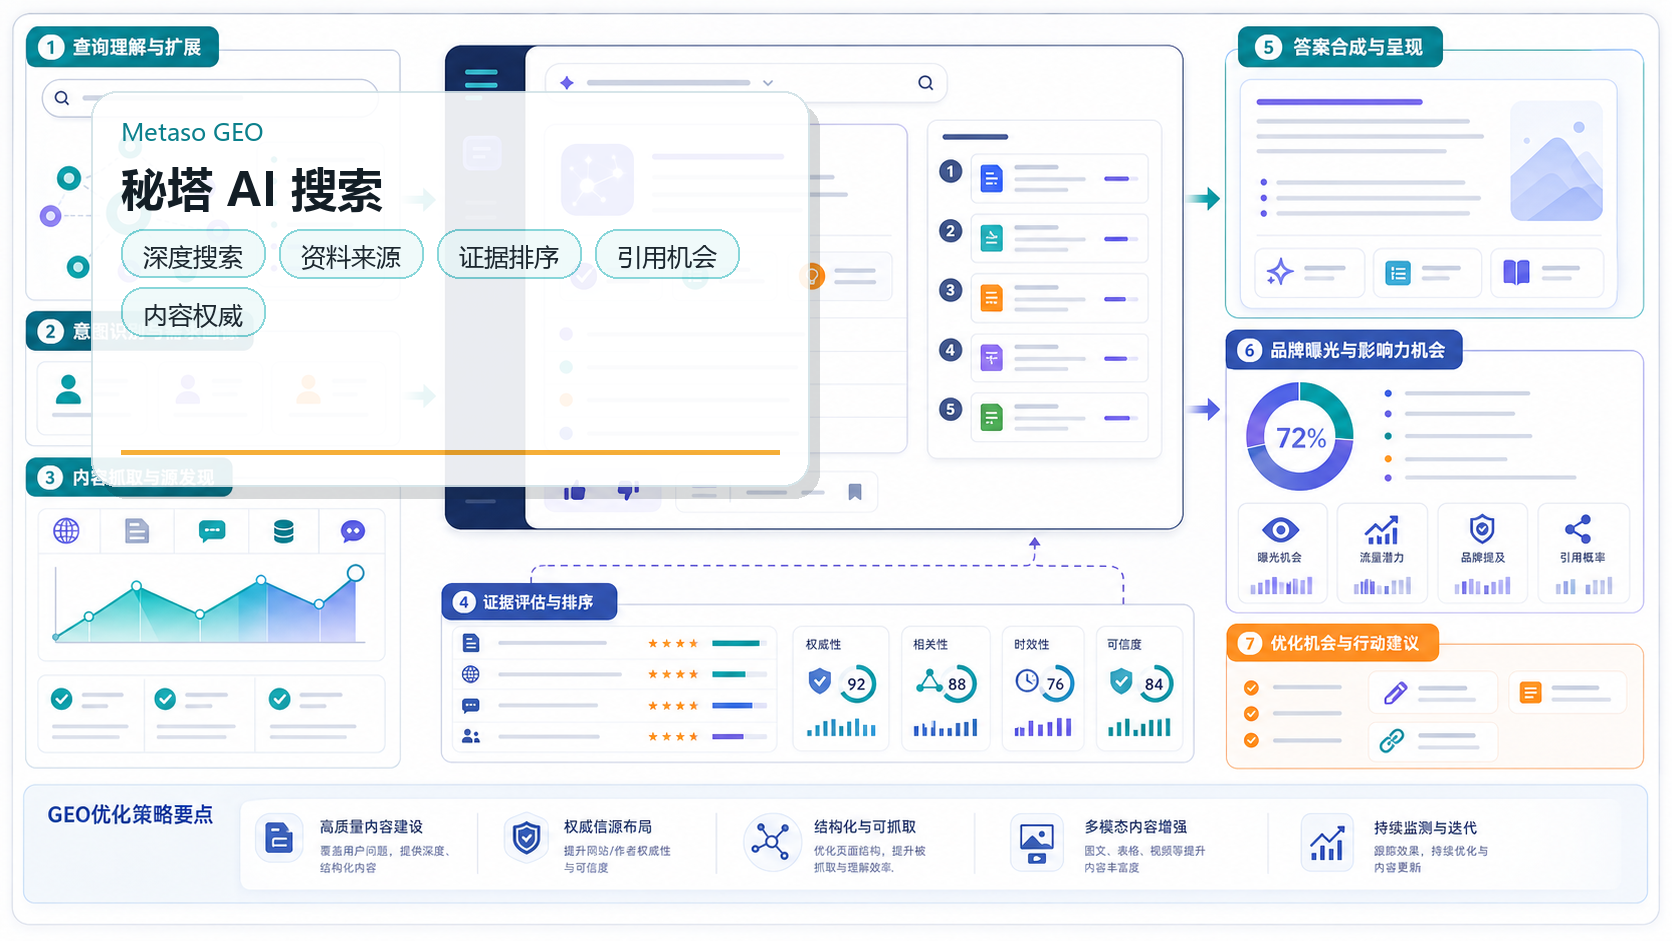Viewport: 1672px width, 941px height.
Task: Click the highlighted peak point on the area chart
Action: pyautogui.click(x=355, y=573)
